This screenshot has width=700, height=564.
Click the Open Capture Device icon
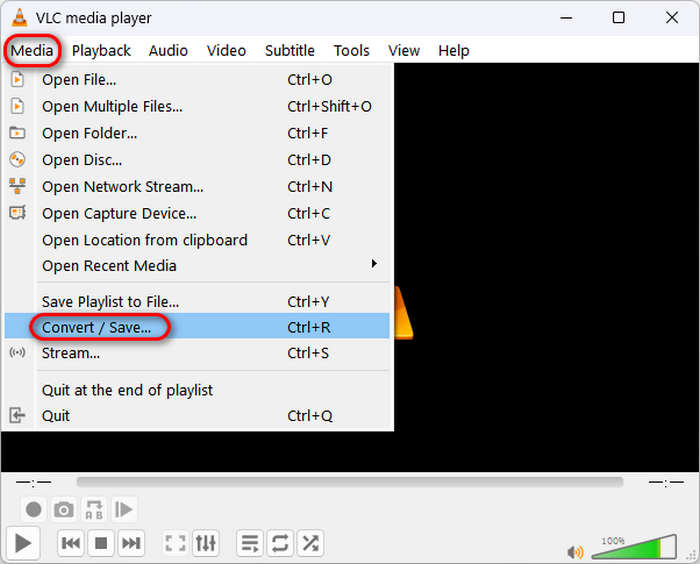(x=17, y=213)
